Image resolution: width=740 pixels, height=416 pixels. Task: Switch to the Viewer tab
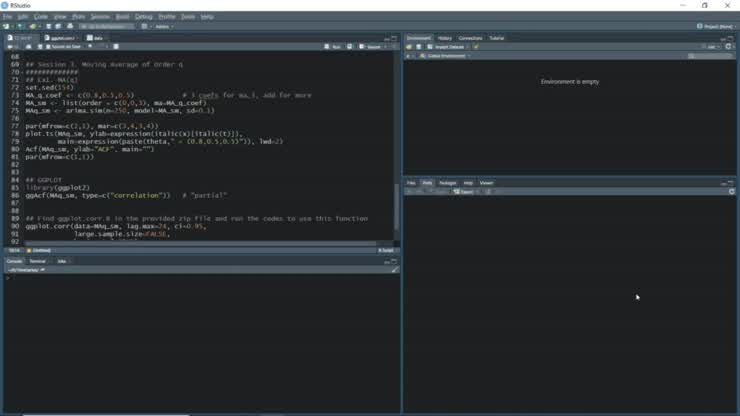coord(486,183)
